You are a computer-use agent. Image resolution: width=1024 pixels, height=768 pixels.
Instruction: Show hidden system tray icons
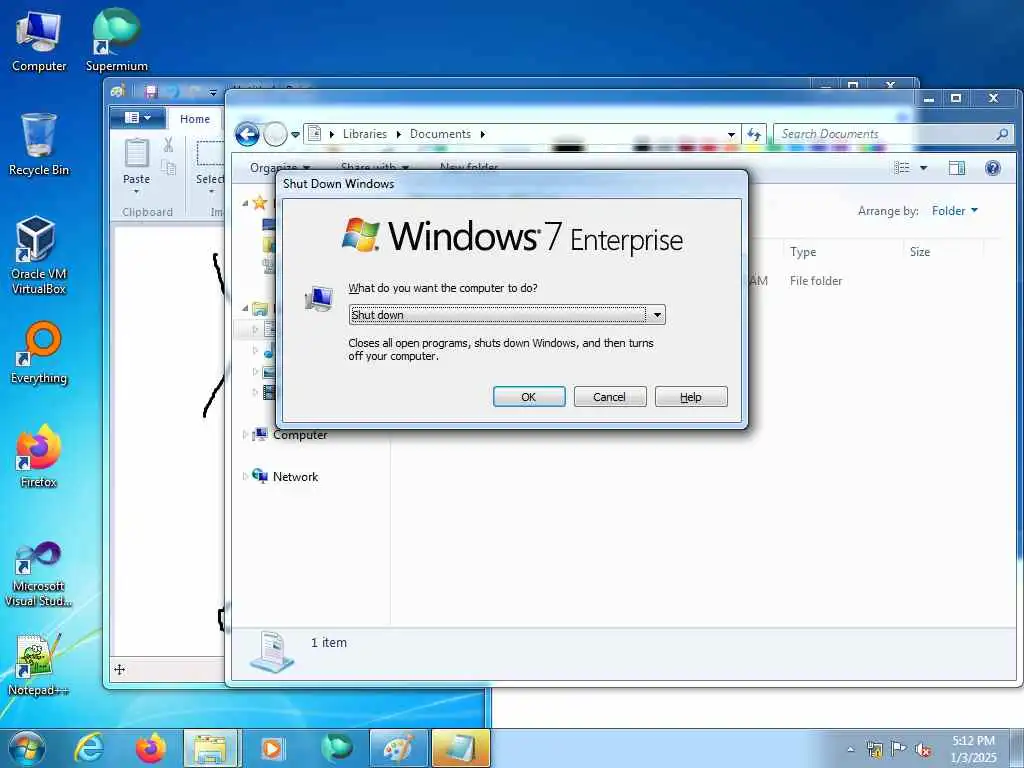click(850, 749)
